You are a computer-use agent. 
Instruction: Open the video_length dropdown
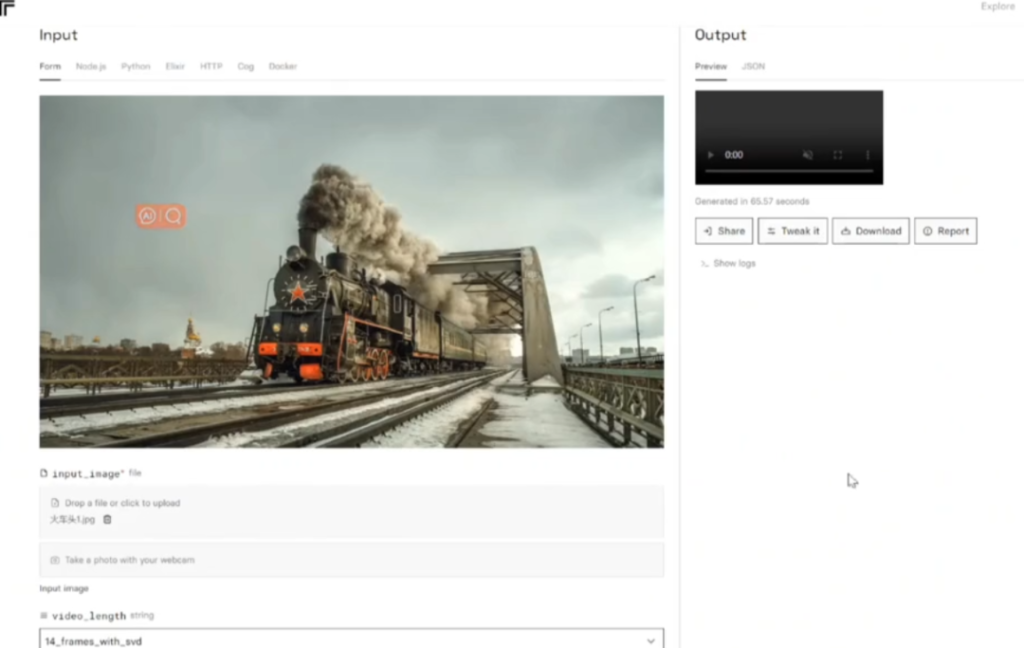(x=351, y=640)
